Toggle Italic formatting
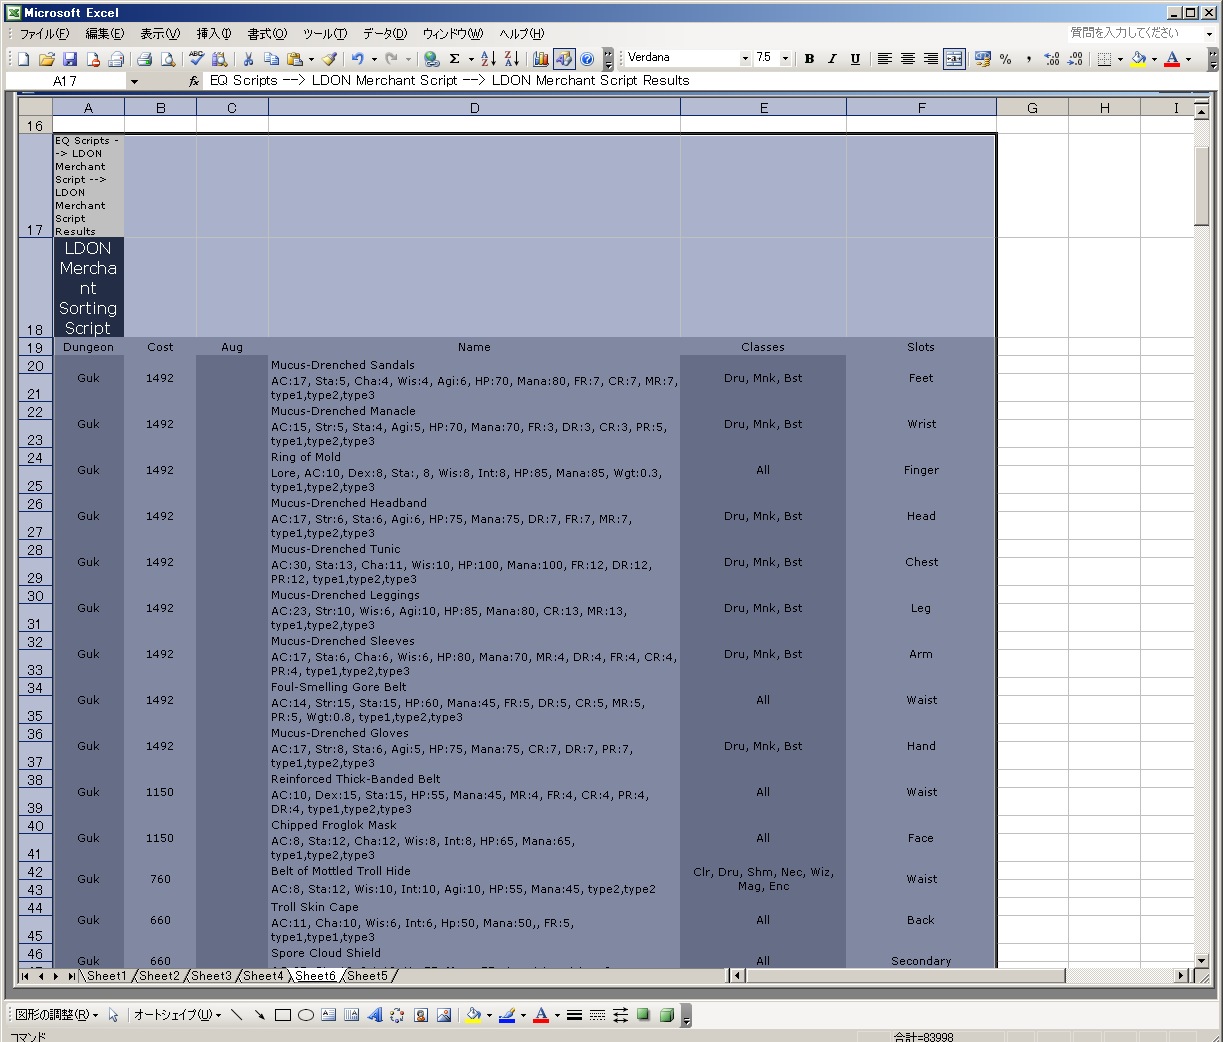1223x1042 pixels. click(831, 59)
